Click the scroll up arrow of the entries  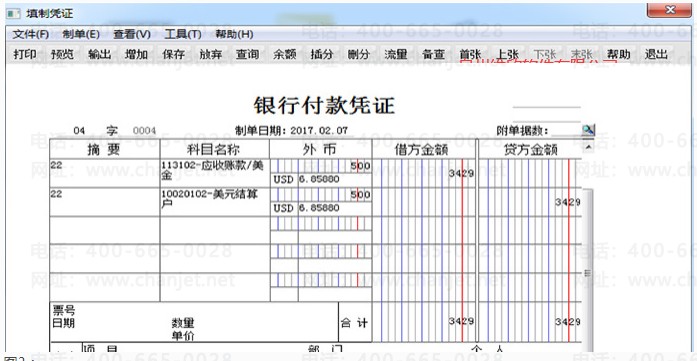(x=588, y=146)
